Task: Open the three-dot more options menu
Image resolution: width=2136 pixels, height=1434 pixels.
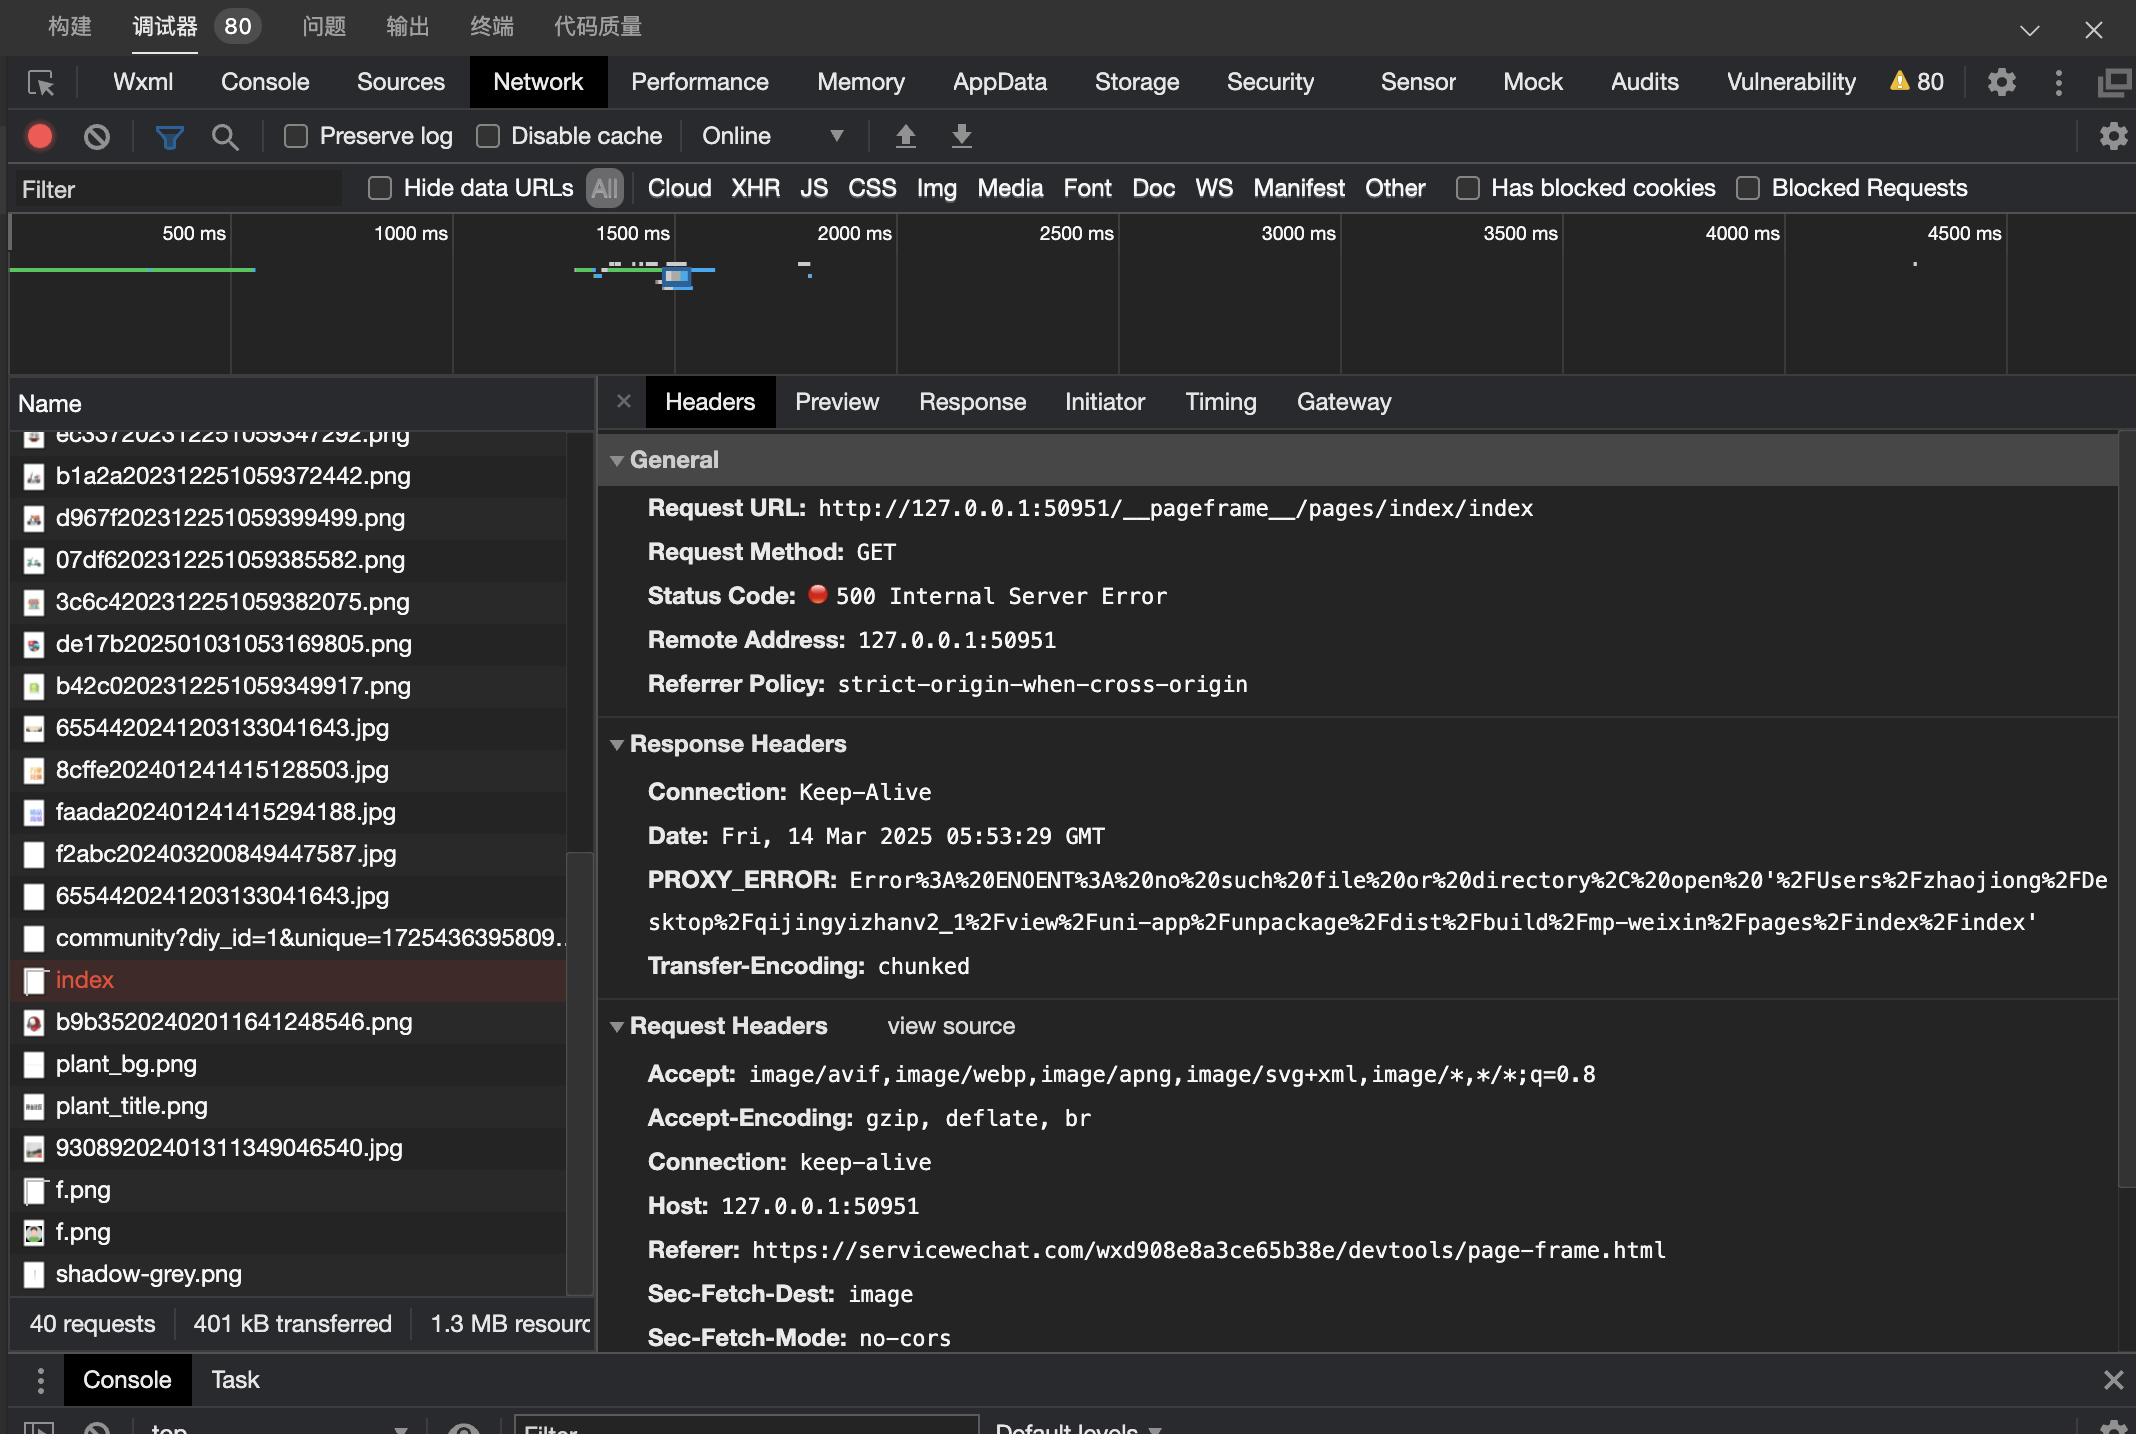Action: click(x=2058, y=82)
